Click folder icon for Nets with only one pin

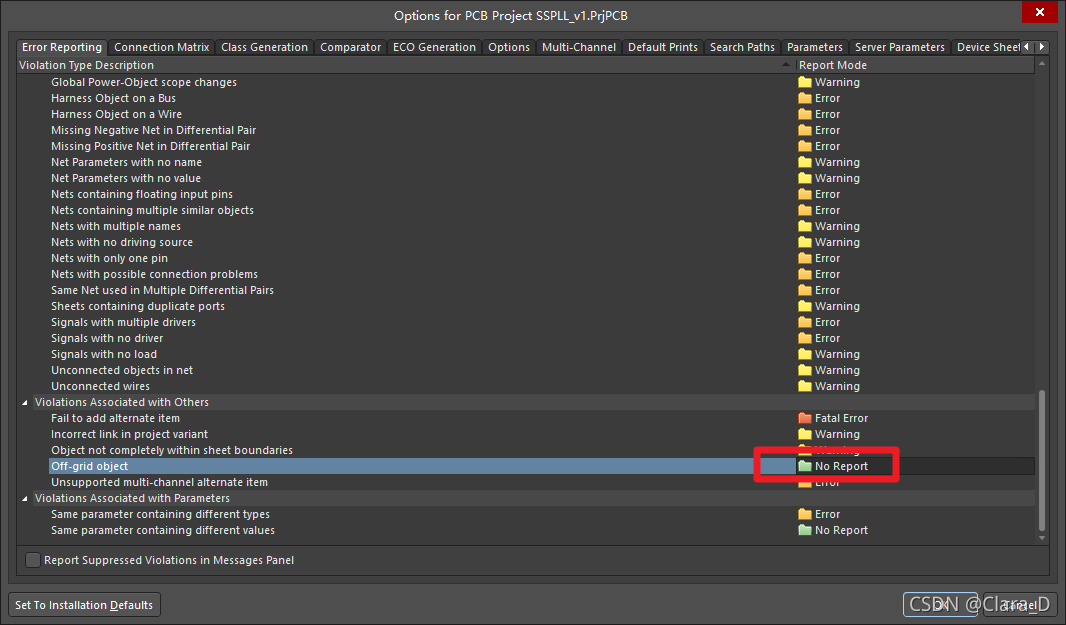tap(805, 258)
